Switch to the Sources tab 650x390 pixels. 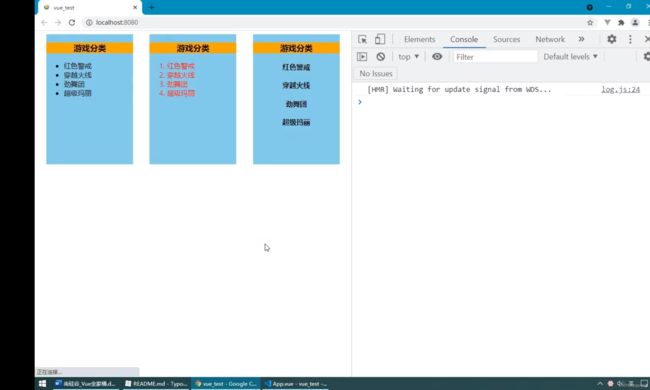[506, 39]
